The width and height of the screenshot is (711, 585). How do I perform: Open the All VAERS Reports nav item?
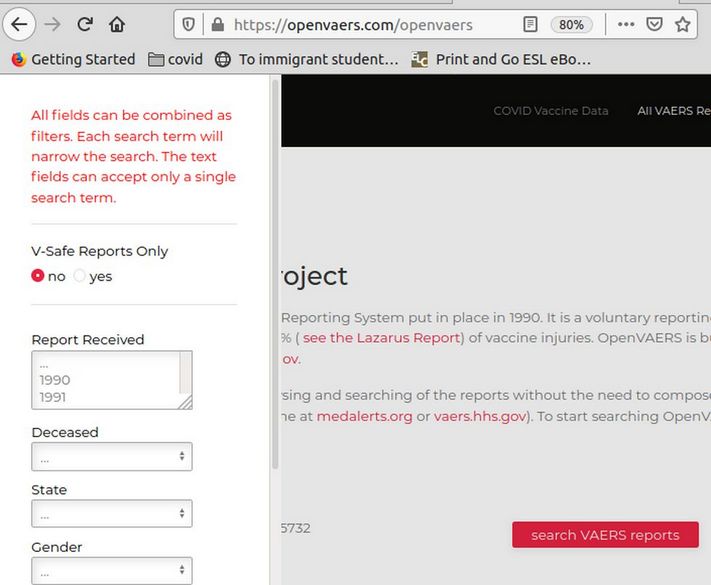click(x=674, y=111)
